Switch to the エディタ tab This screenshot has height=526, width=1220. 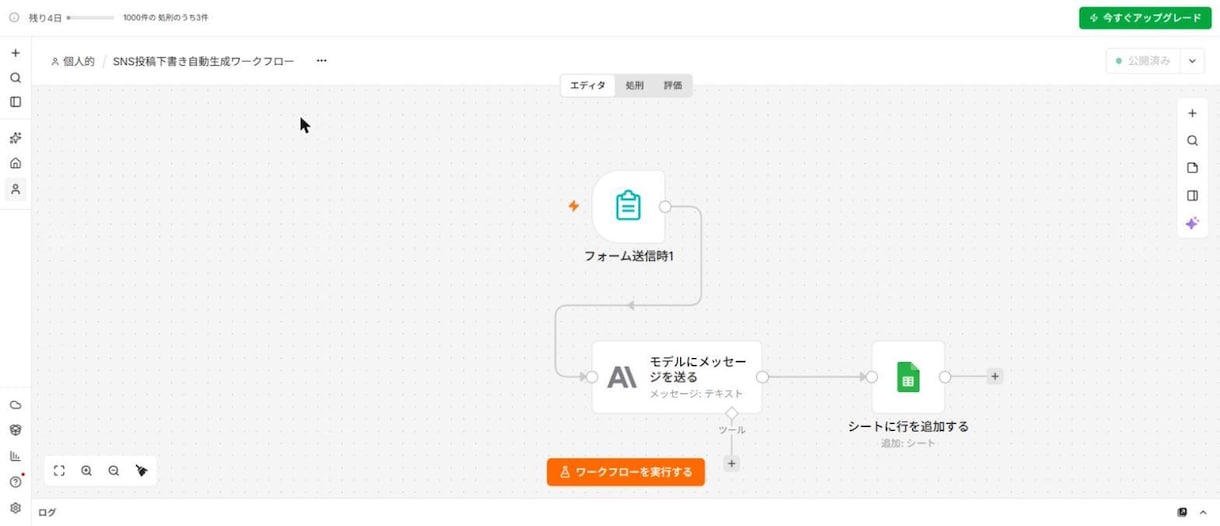tap(588, 86)
